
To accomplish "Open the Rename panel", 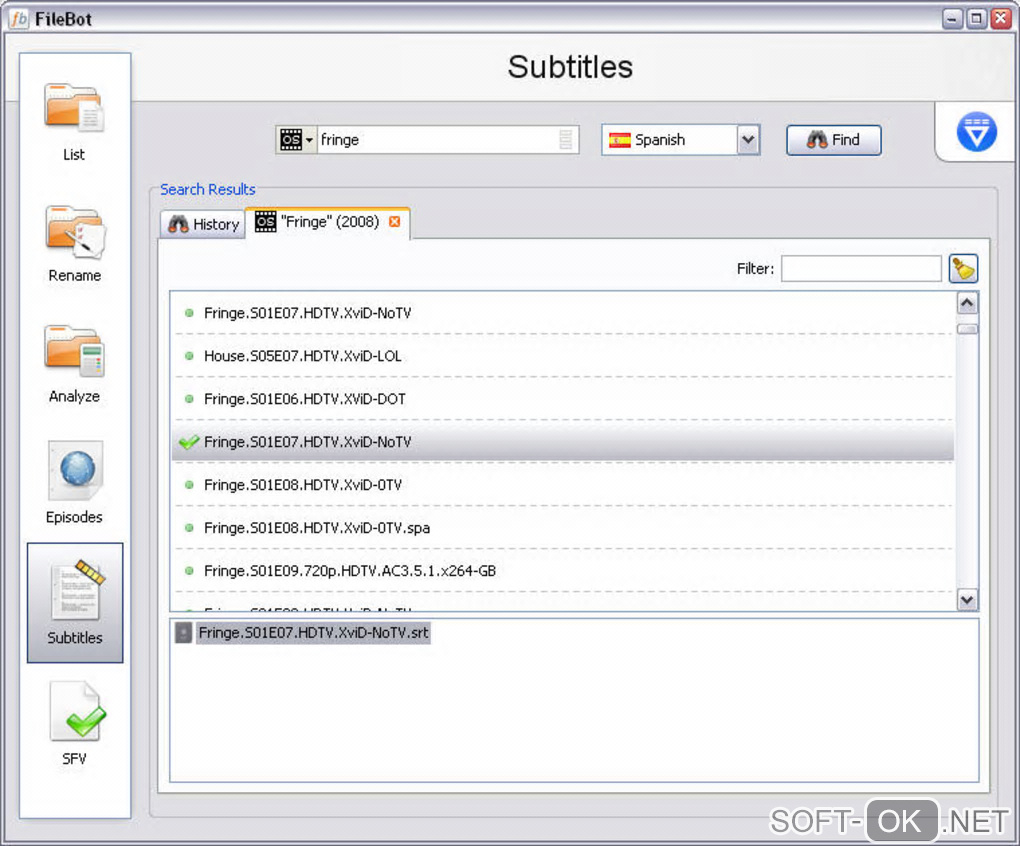I will tap(74, 244).
